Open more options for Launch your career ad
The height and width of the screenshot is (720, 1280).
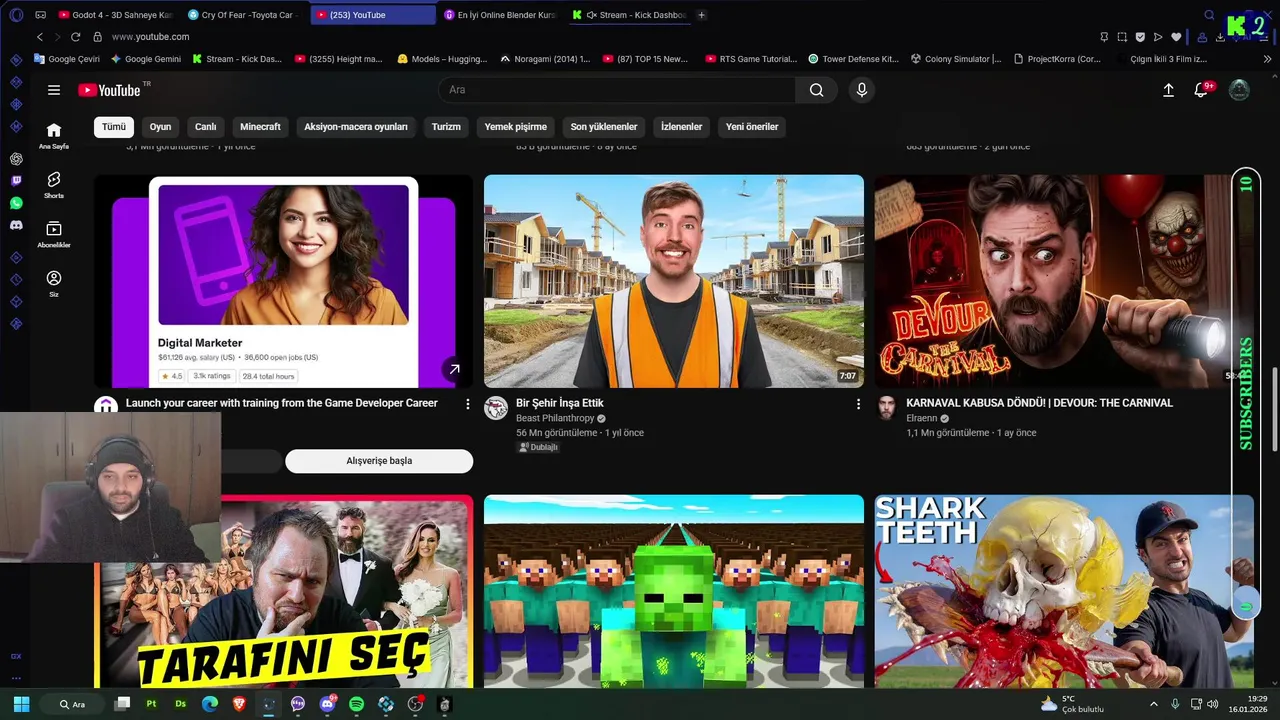(468, 404)
